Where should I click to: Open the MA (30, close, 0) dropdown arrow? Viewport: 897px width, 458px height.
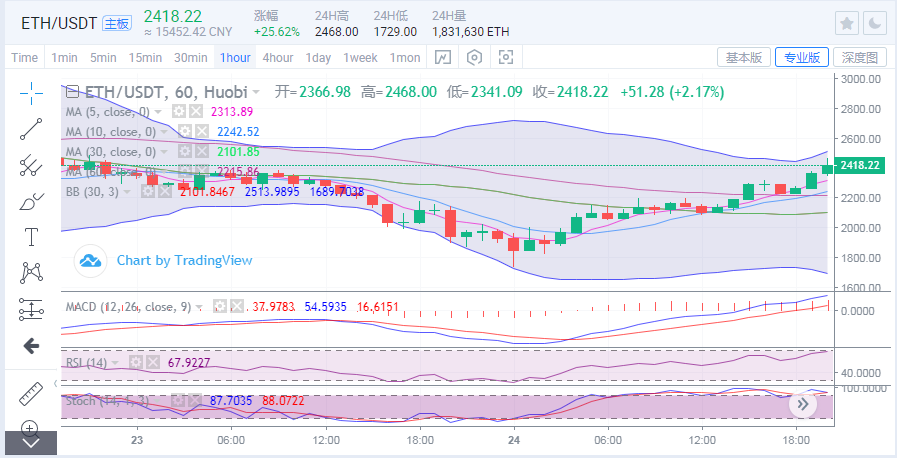click(165, 152)
